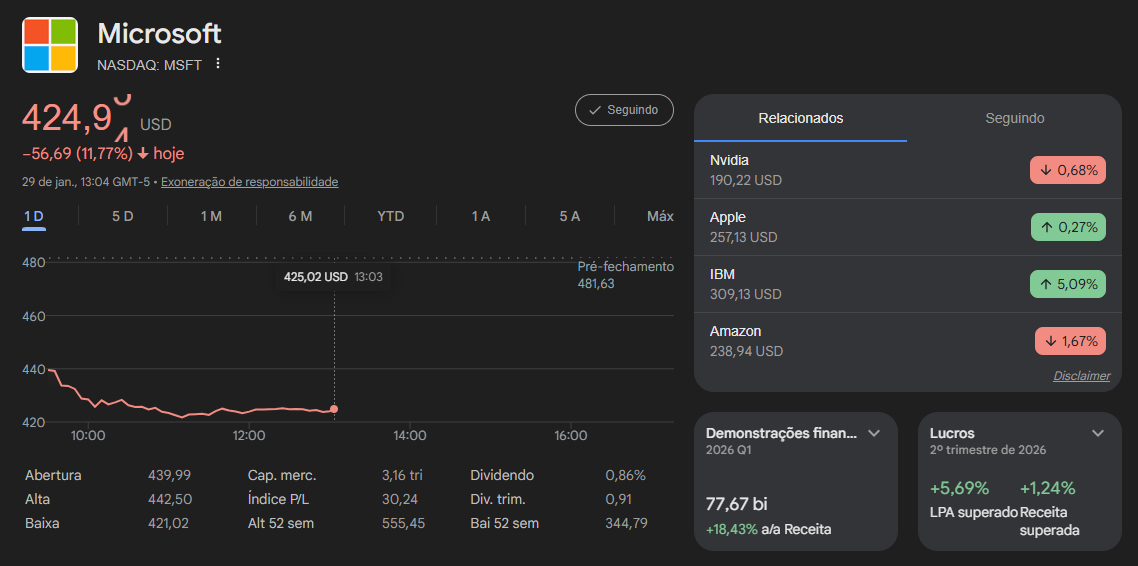Viewport: 1138px width, 566px height.
Task: Open the Exoneração de responsabilidade link
Action: (x=249, y=182)
